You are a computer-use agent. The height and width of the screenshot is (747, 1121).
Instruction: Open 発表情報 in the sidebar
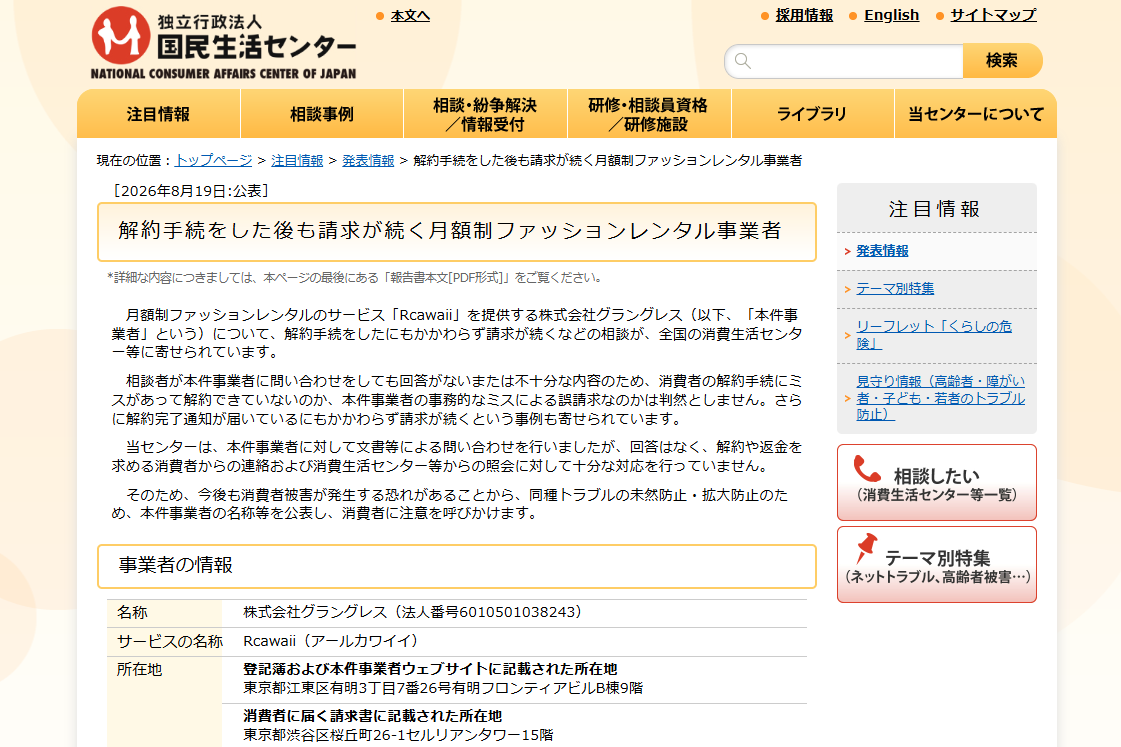point(882,251)
